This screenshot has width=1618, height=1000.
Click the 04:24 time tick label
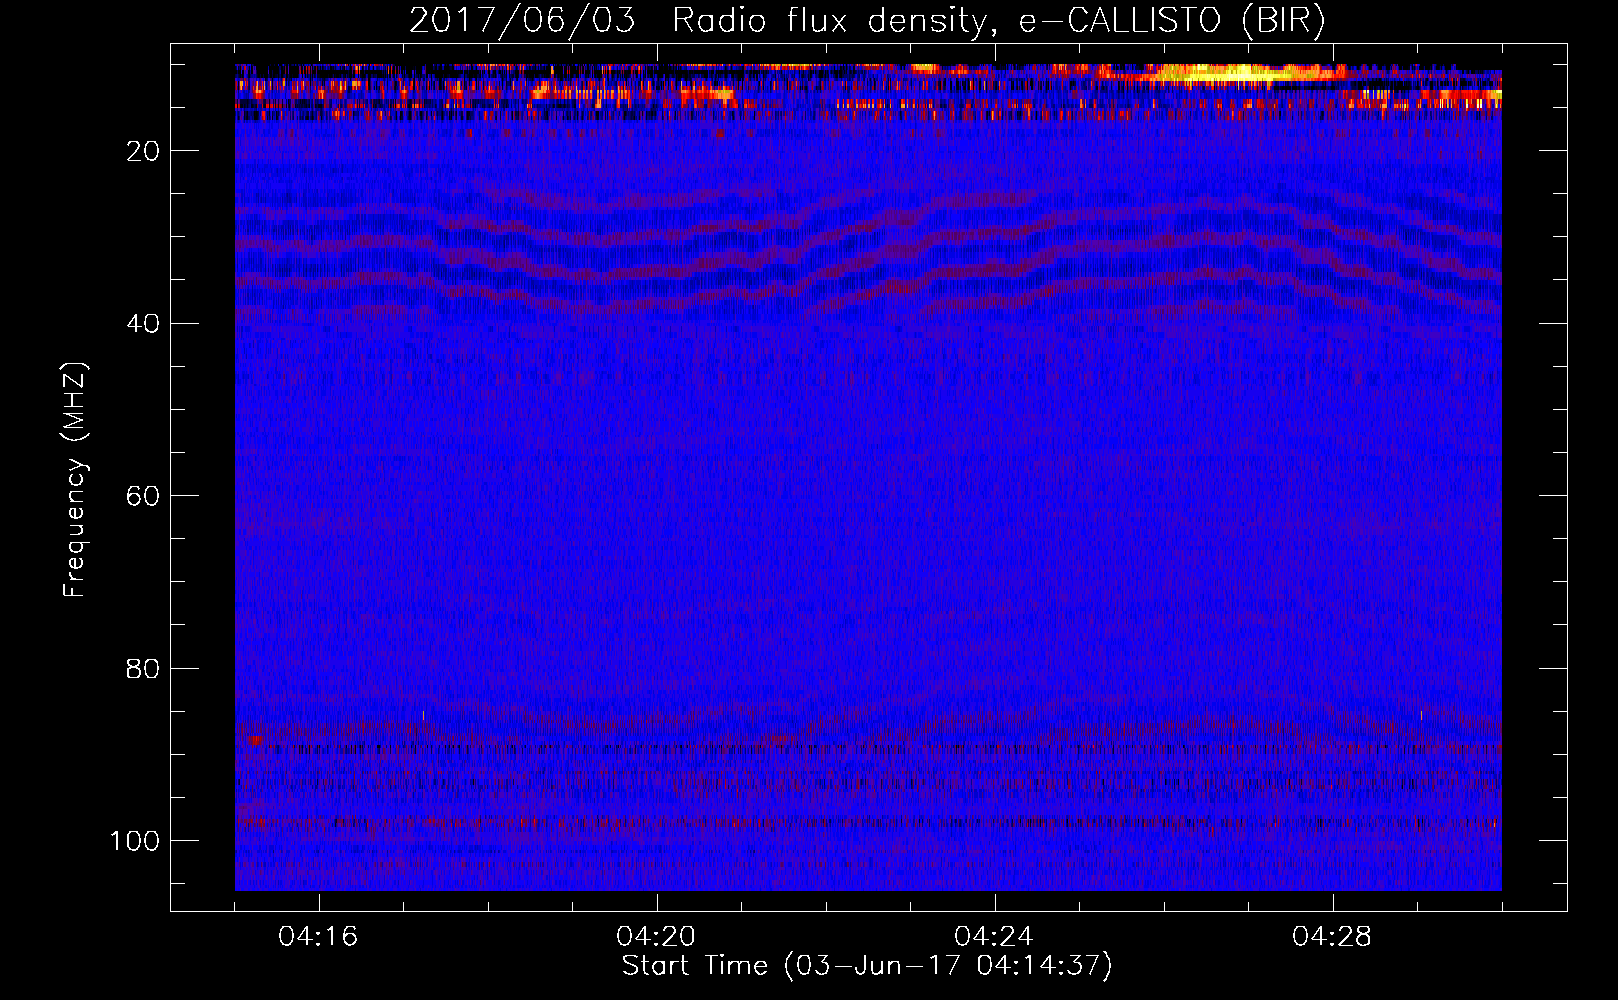pos(994,937)
